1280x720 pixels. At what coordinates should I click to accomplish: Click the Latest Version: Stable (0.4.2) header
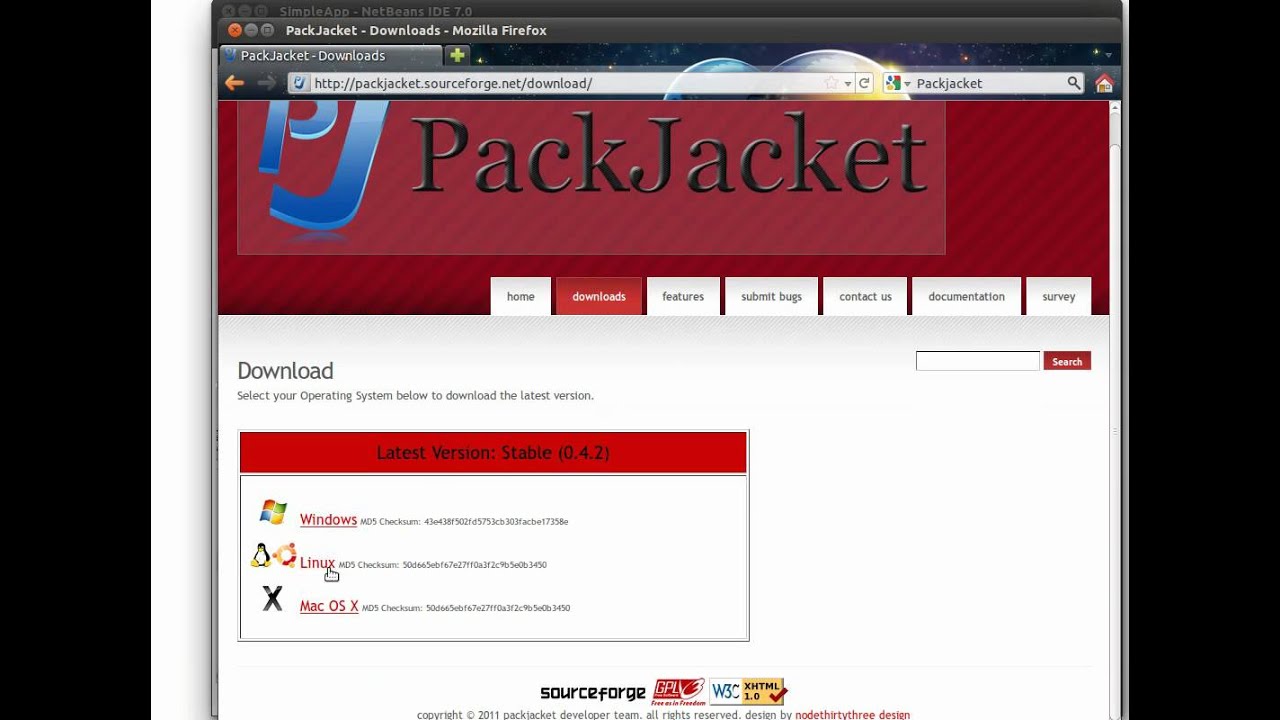[493, 453]
